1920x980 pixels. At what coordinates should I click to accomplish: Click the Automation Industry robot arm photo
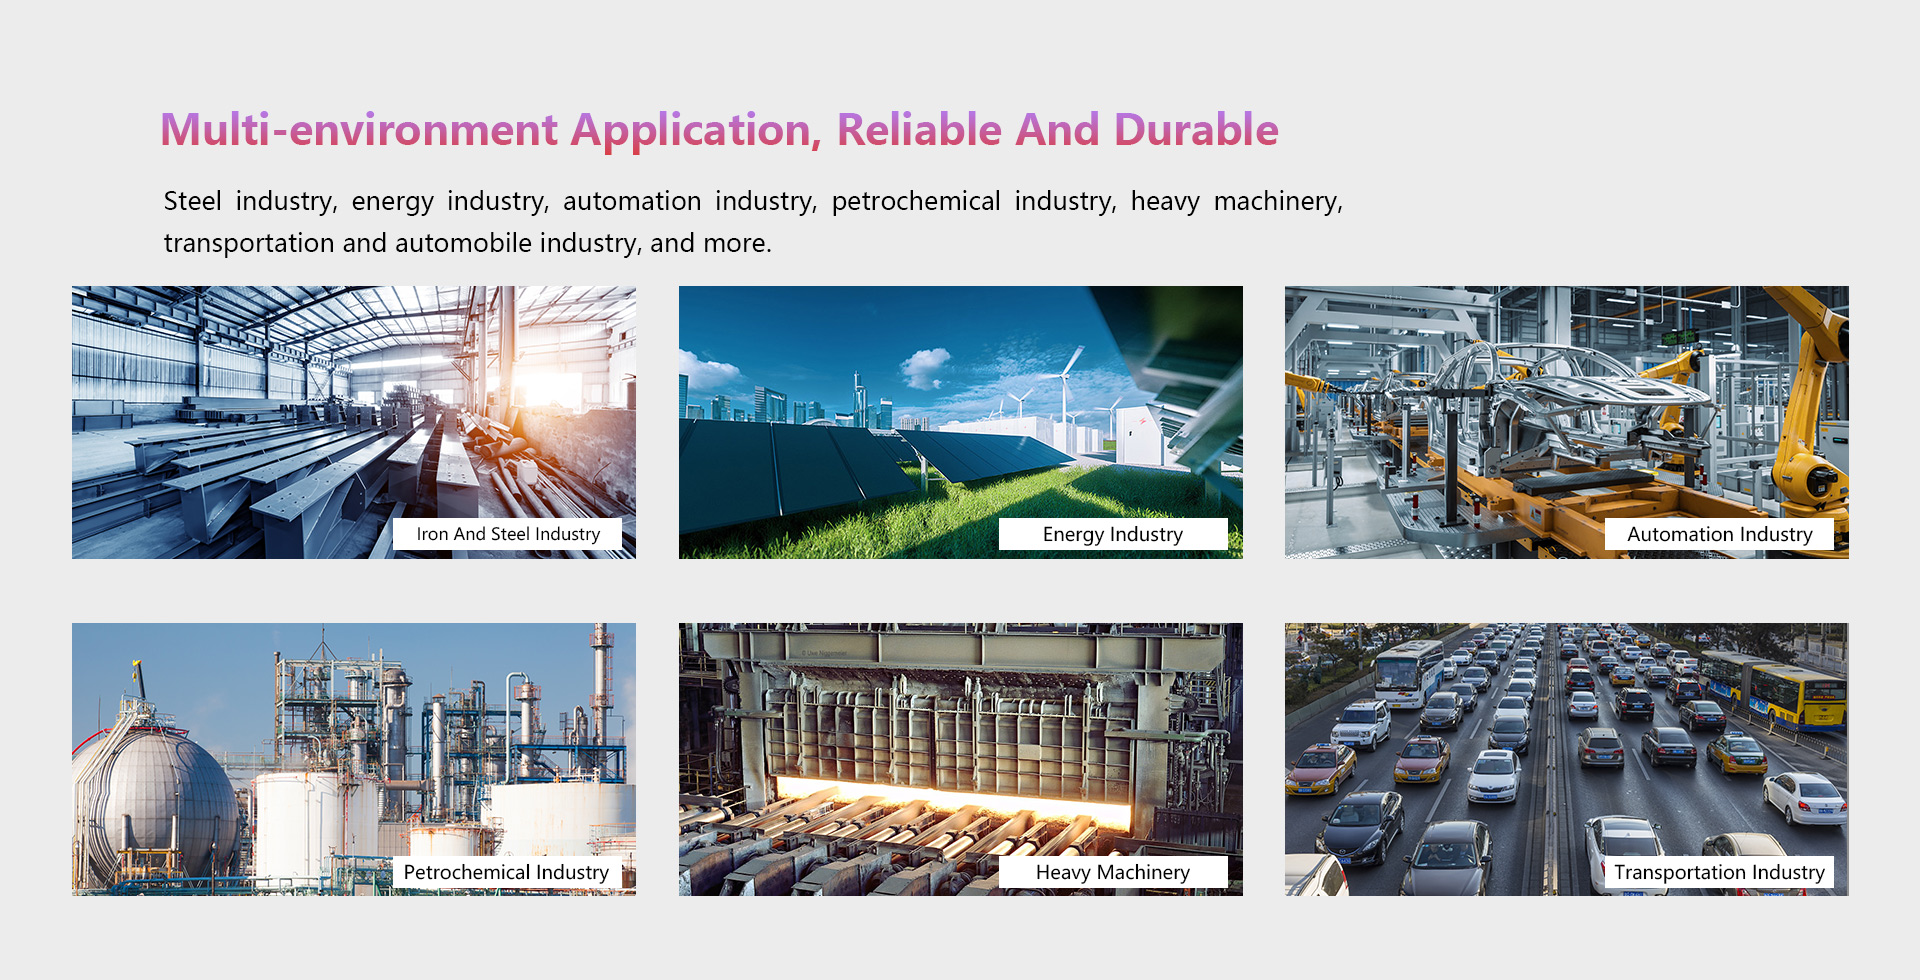click(1567, 422)
